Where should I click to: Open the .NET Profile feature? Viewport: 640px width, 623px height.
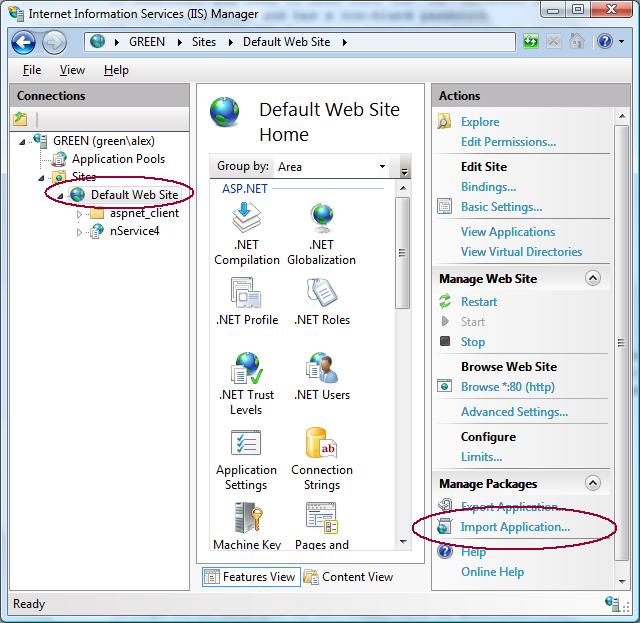[x=247, y=301]
